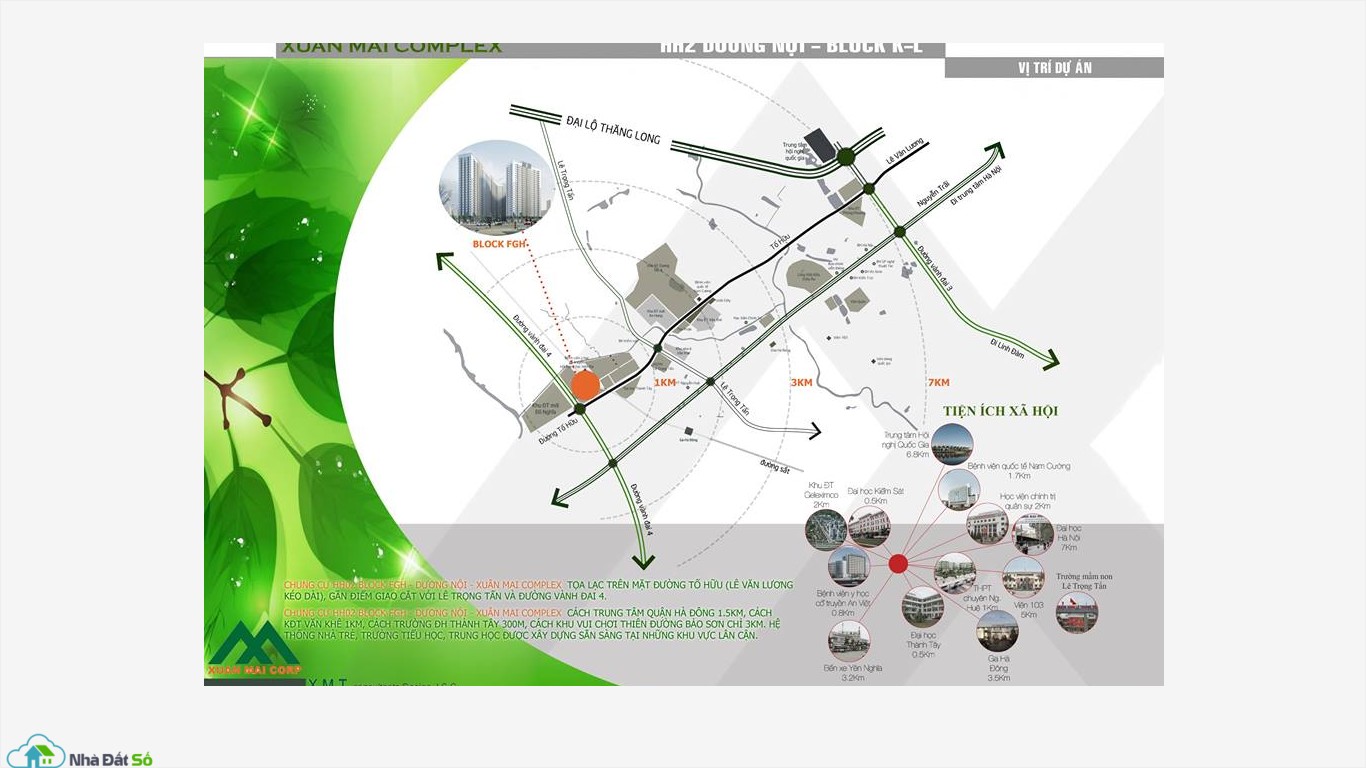Click the orange "3KM" radius label
Image resolution: width=1366 pixels, height=768 pixels.
pos(801,383)
